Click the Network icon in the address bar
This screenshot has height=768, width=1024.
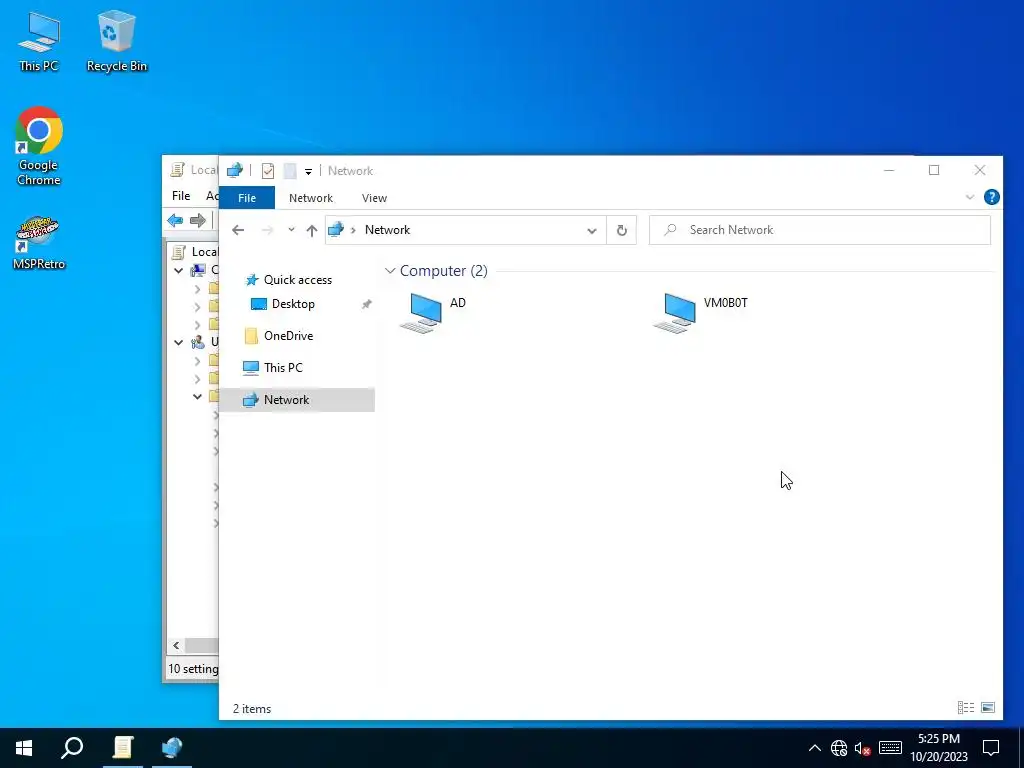[336, 230]
